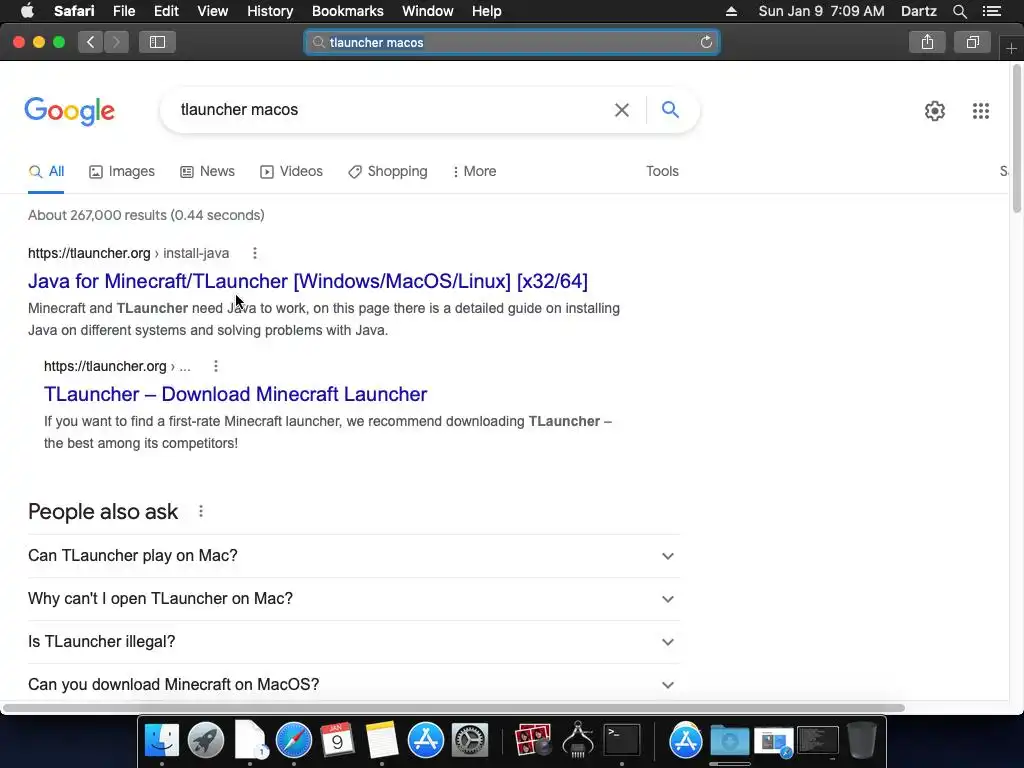Open Calendar in the dock
This screenshot has width=1024, height=768.
(x=338, y=740)
